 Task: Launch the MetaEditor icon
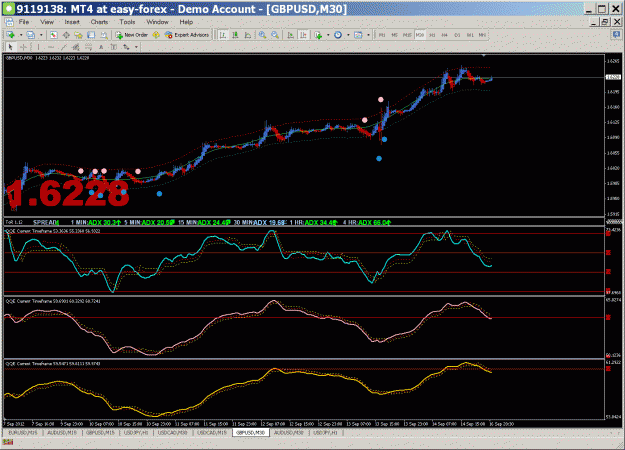click(x=156, y=35)
